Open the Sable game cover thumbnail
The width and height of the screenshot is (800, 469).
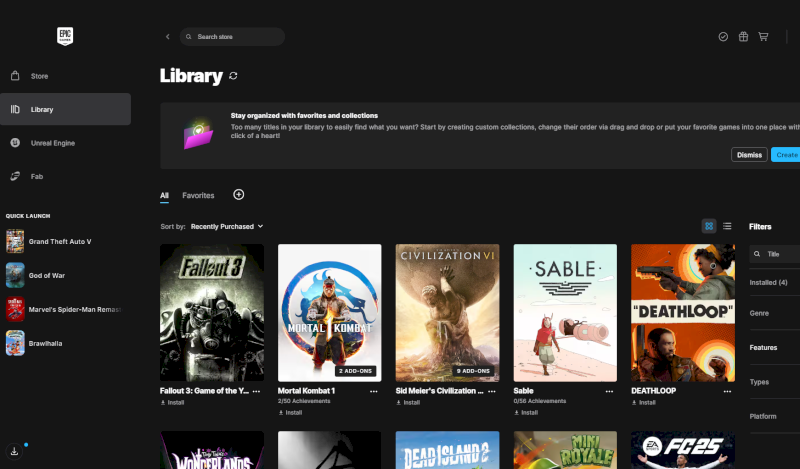pyautogui.click(x=565, y=313)
